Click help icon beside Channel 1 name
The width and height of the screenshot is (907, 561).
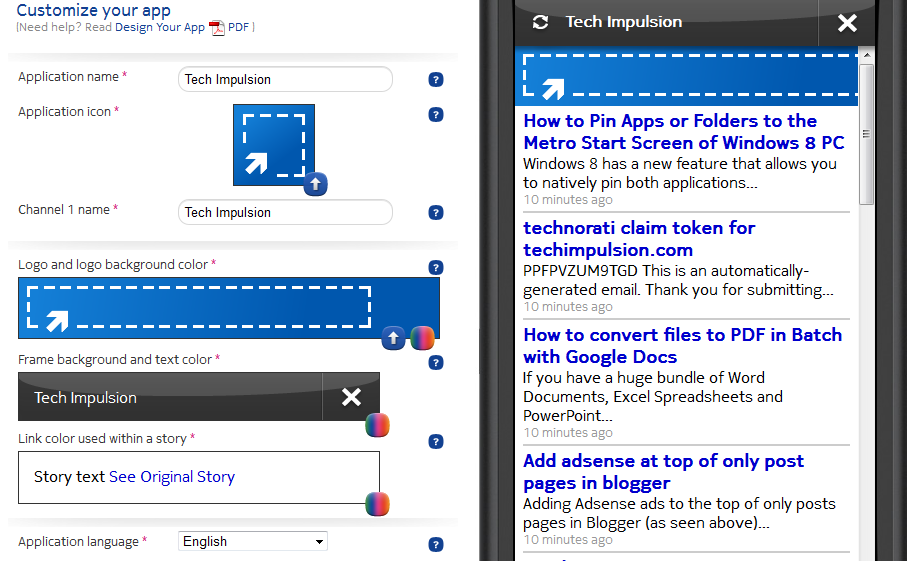[x=436, y=213]
